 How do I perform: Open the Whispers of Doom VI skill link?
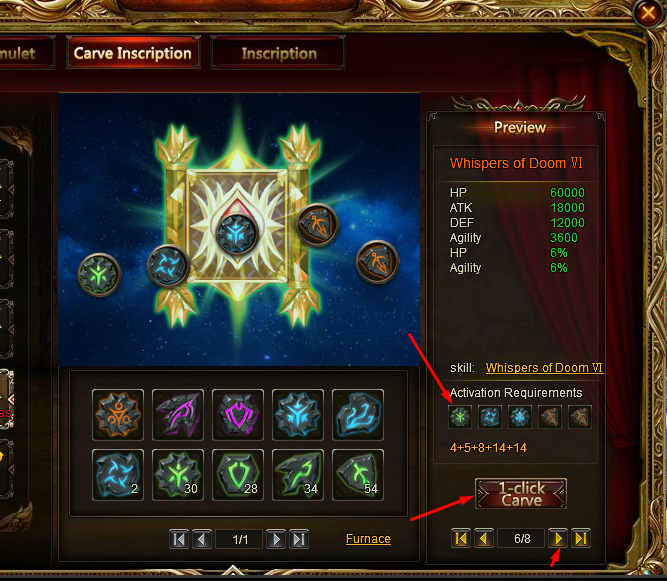pyautogui.click(x=544, y=367)
